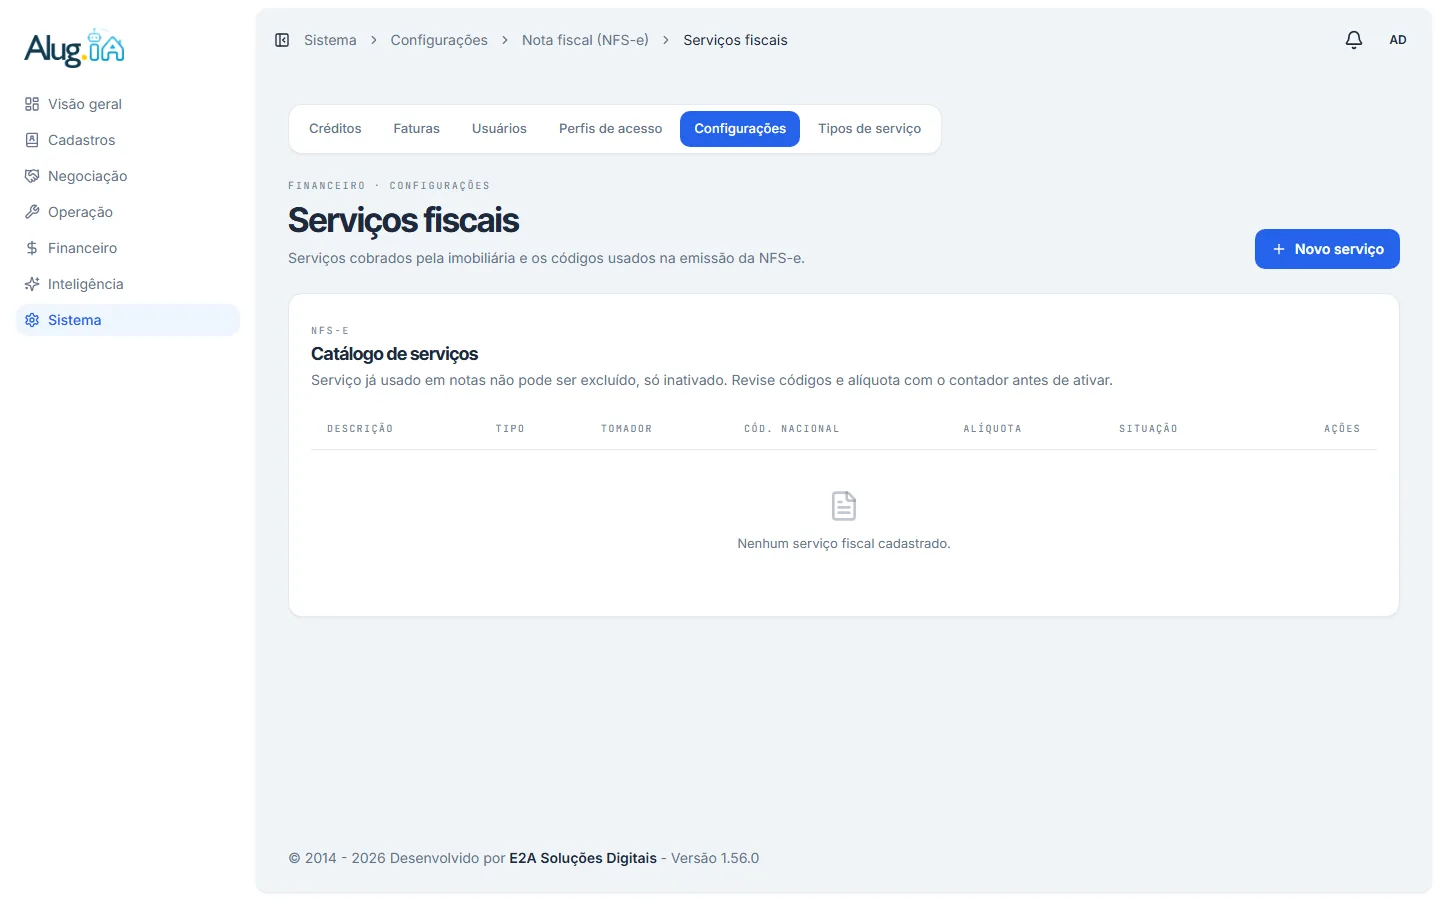Select Sistema in the sidebar
Screen dimensions: 1440x900
(x=128, y=320)
